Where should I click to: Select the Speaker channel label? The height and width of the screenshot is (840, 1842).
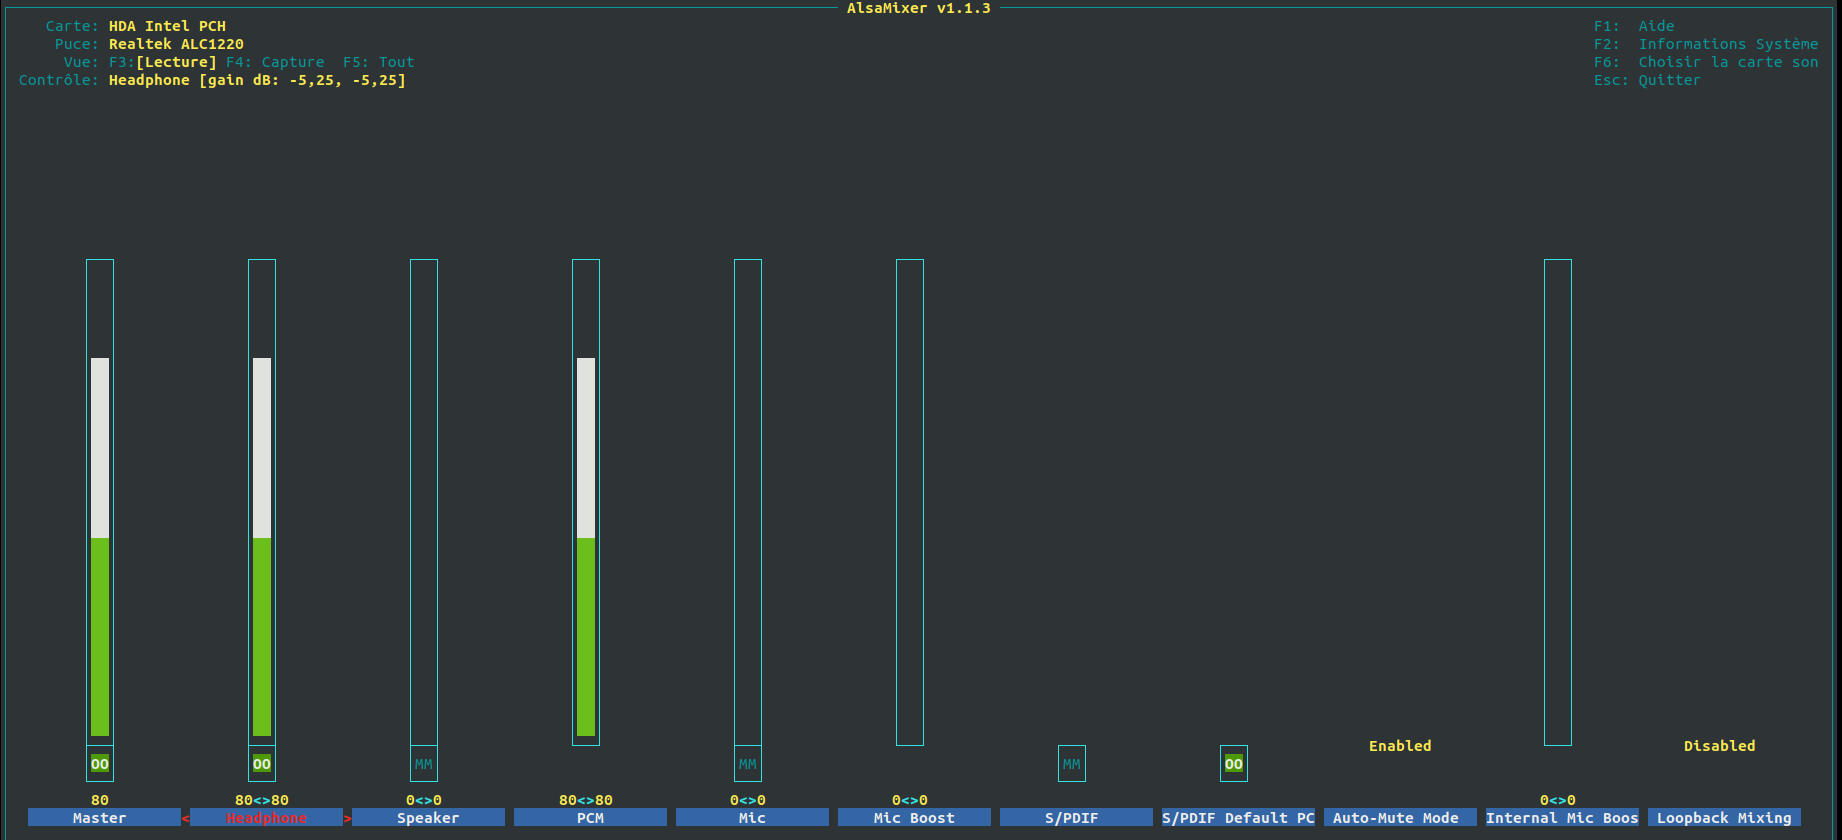[x=428, y=818]
